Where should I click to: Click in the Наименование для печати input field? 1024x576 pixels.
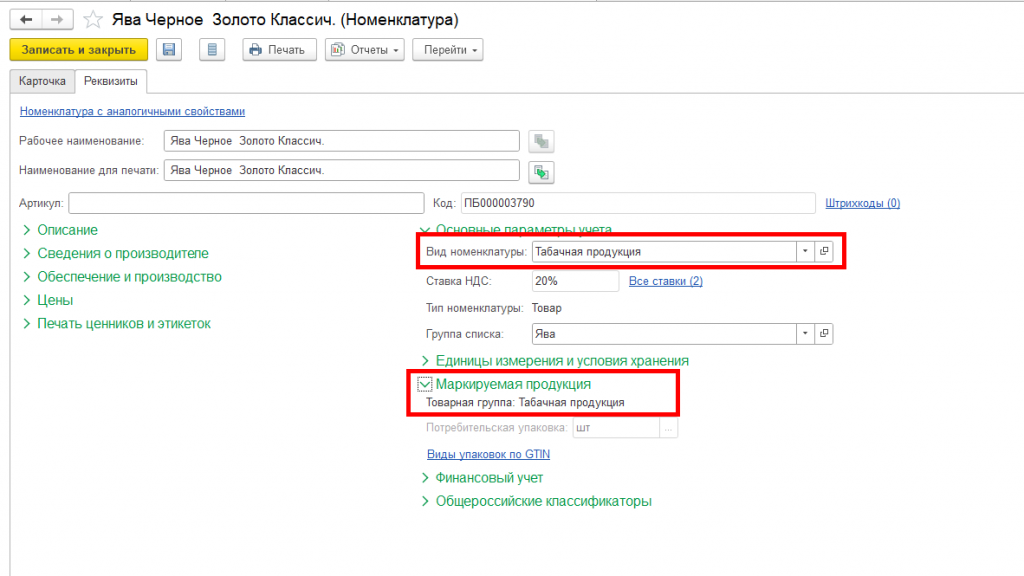click(342, 170)
